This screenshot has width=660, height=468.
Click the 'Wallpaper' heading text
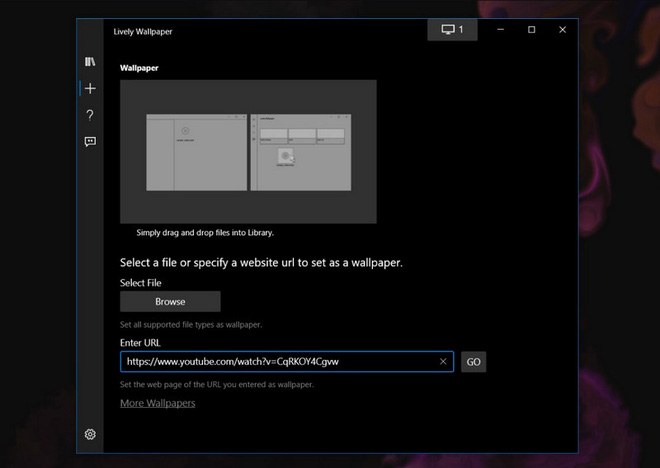pyautogui.click(x=139, y=68)
